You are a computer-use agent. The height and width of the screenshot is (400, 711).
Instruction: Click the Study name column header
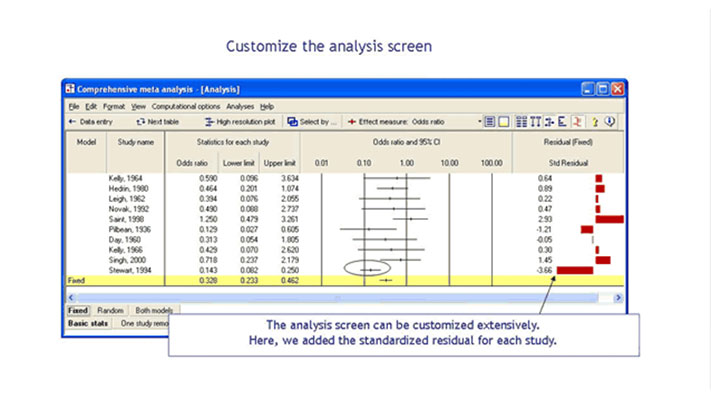click(136, 142)
